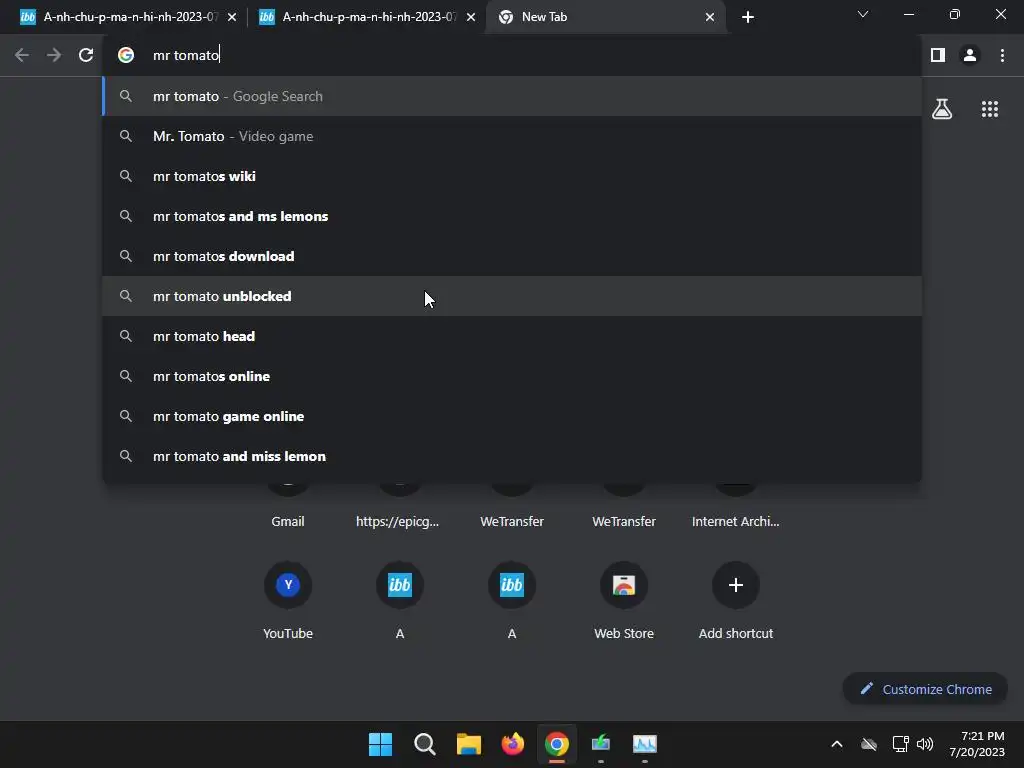Open the Gmail shortcut
This screenshot has width=1024, height=768.
pos(288,521)
